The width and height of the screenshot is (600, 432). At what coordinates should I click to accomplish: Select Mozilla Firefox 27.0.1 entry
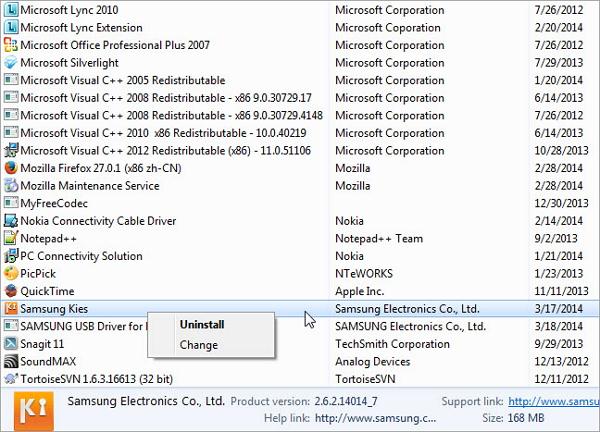[x=101, y=168]
